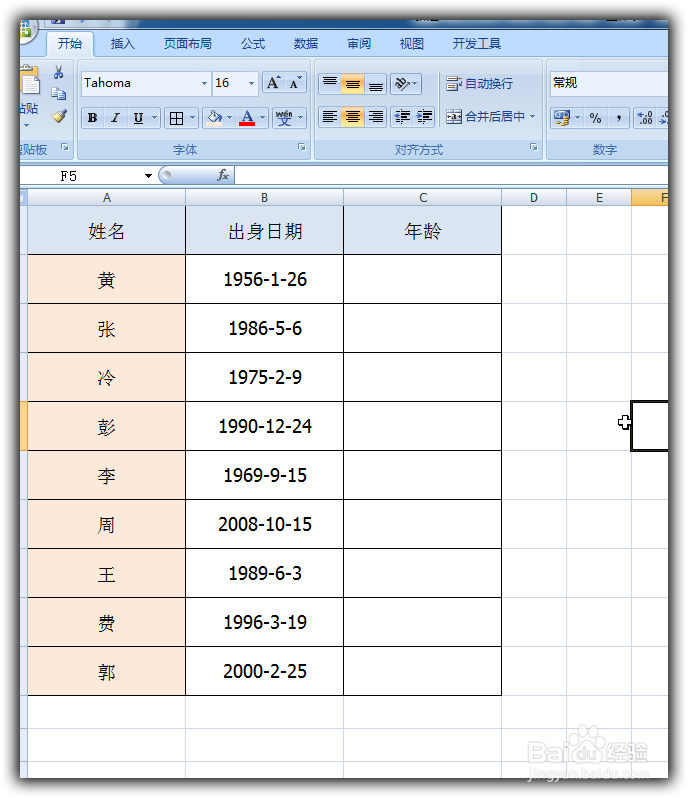Image resolution: width=688 pixels, height=798 pixels.
Task: Increase font size with large A button
Action: 274,82
